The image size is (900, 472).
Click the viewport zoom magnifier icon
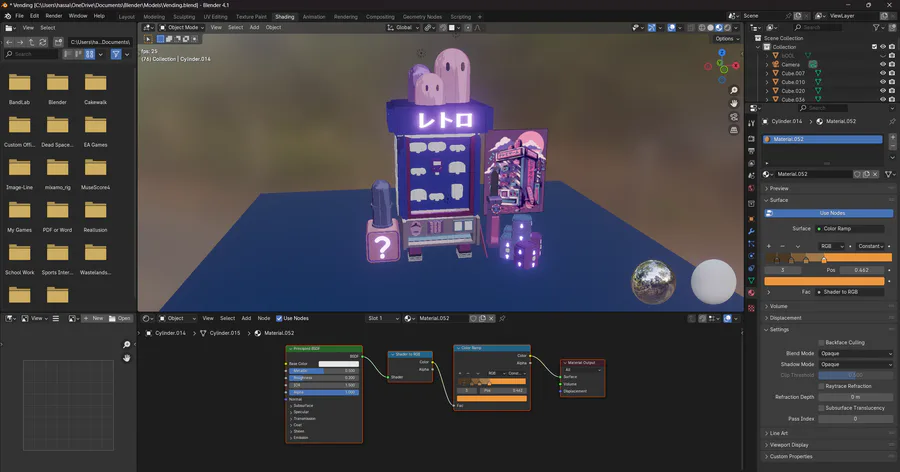click(x=734, y=91)
